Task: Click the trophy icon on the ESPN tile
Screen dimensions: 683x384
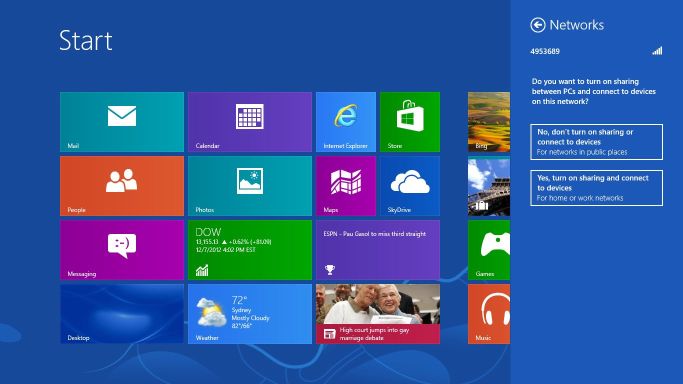Action: point(330,270)
